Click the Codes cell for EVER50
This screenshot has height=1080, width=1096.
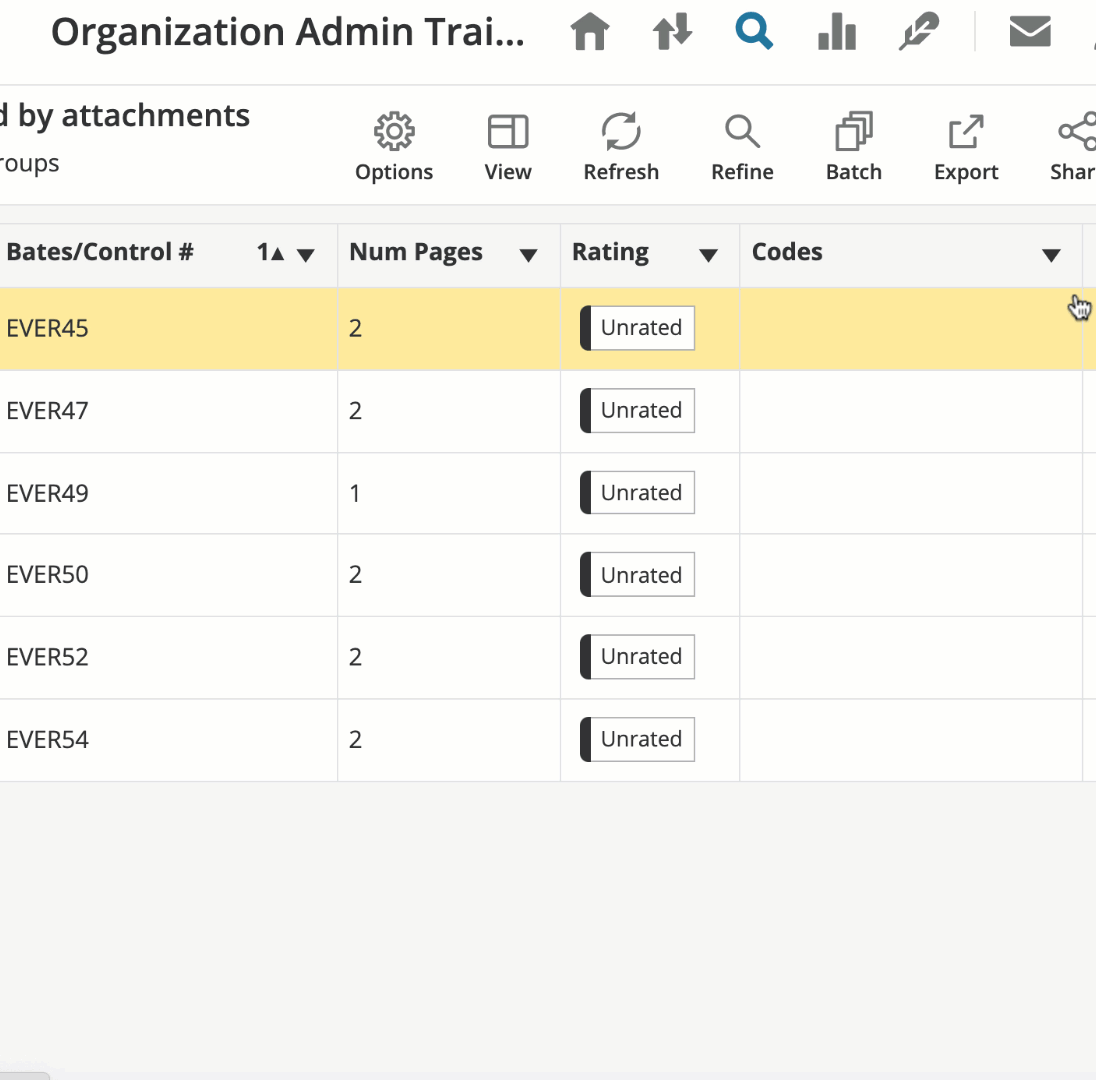pos(911,575)
